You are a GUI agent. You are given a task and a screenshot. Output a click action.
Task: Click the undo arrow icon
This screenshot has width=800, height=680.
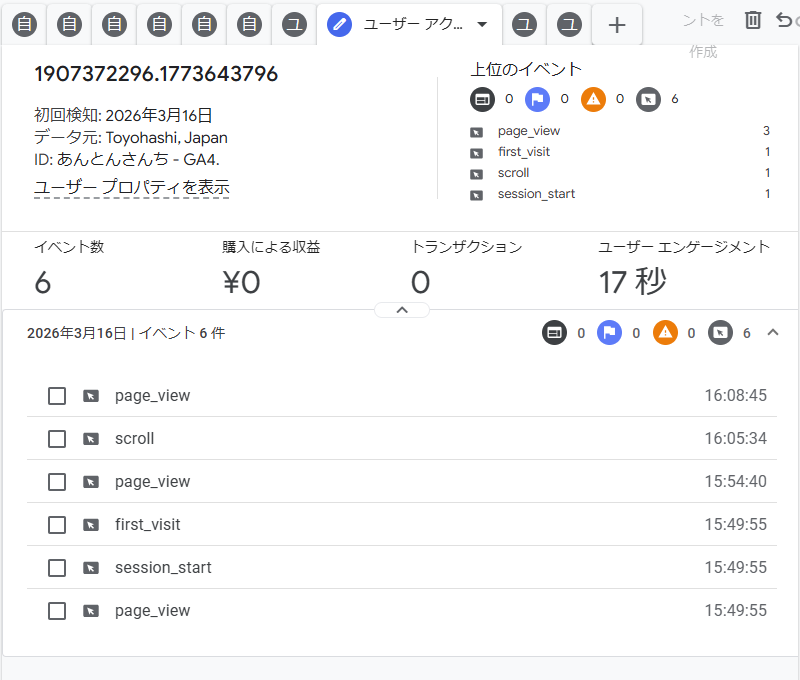784,20
